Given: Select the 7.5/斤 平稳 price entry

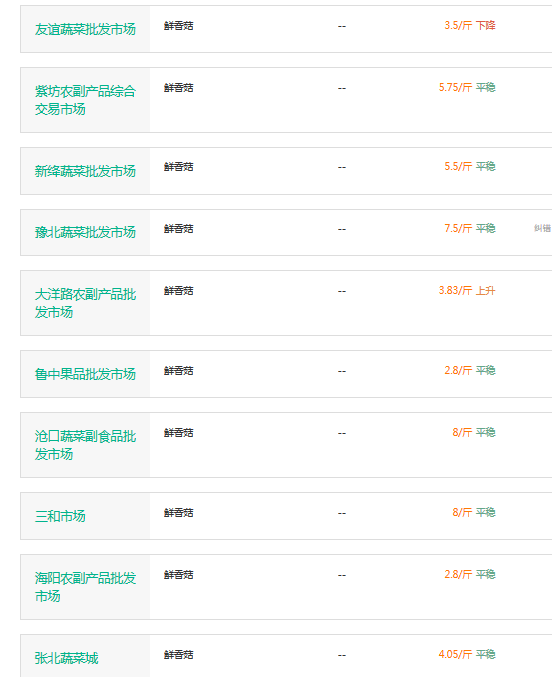Looking at the screenshot, I should 470,228.
